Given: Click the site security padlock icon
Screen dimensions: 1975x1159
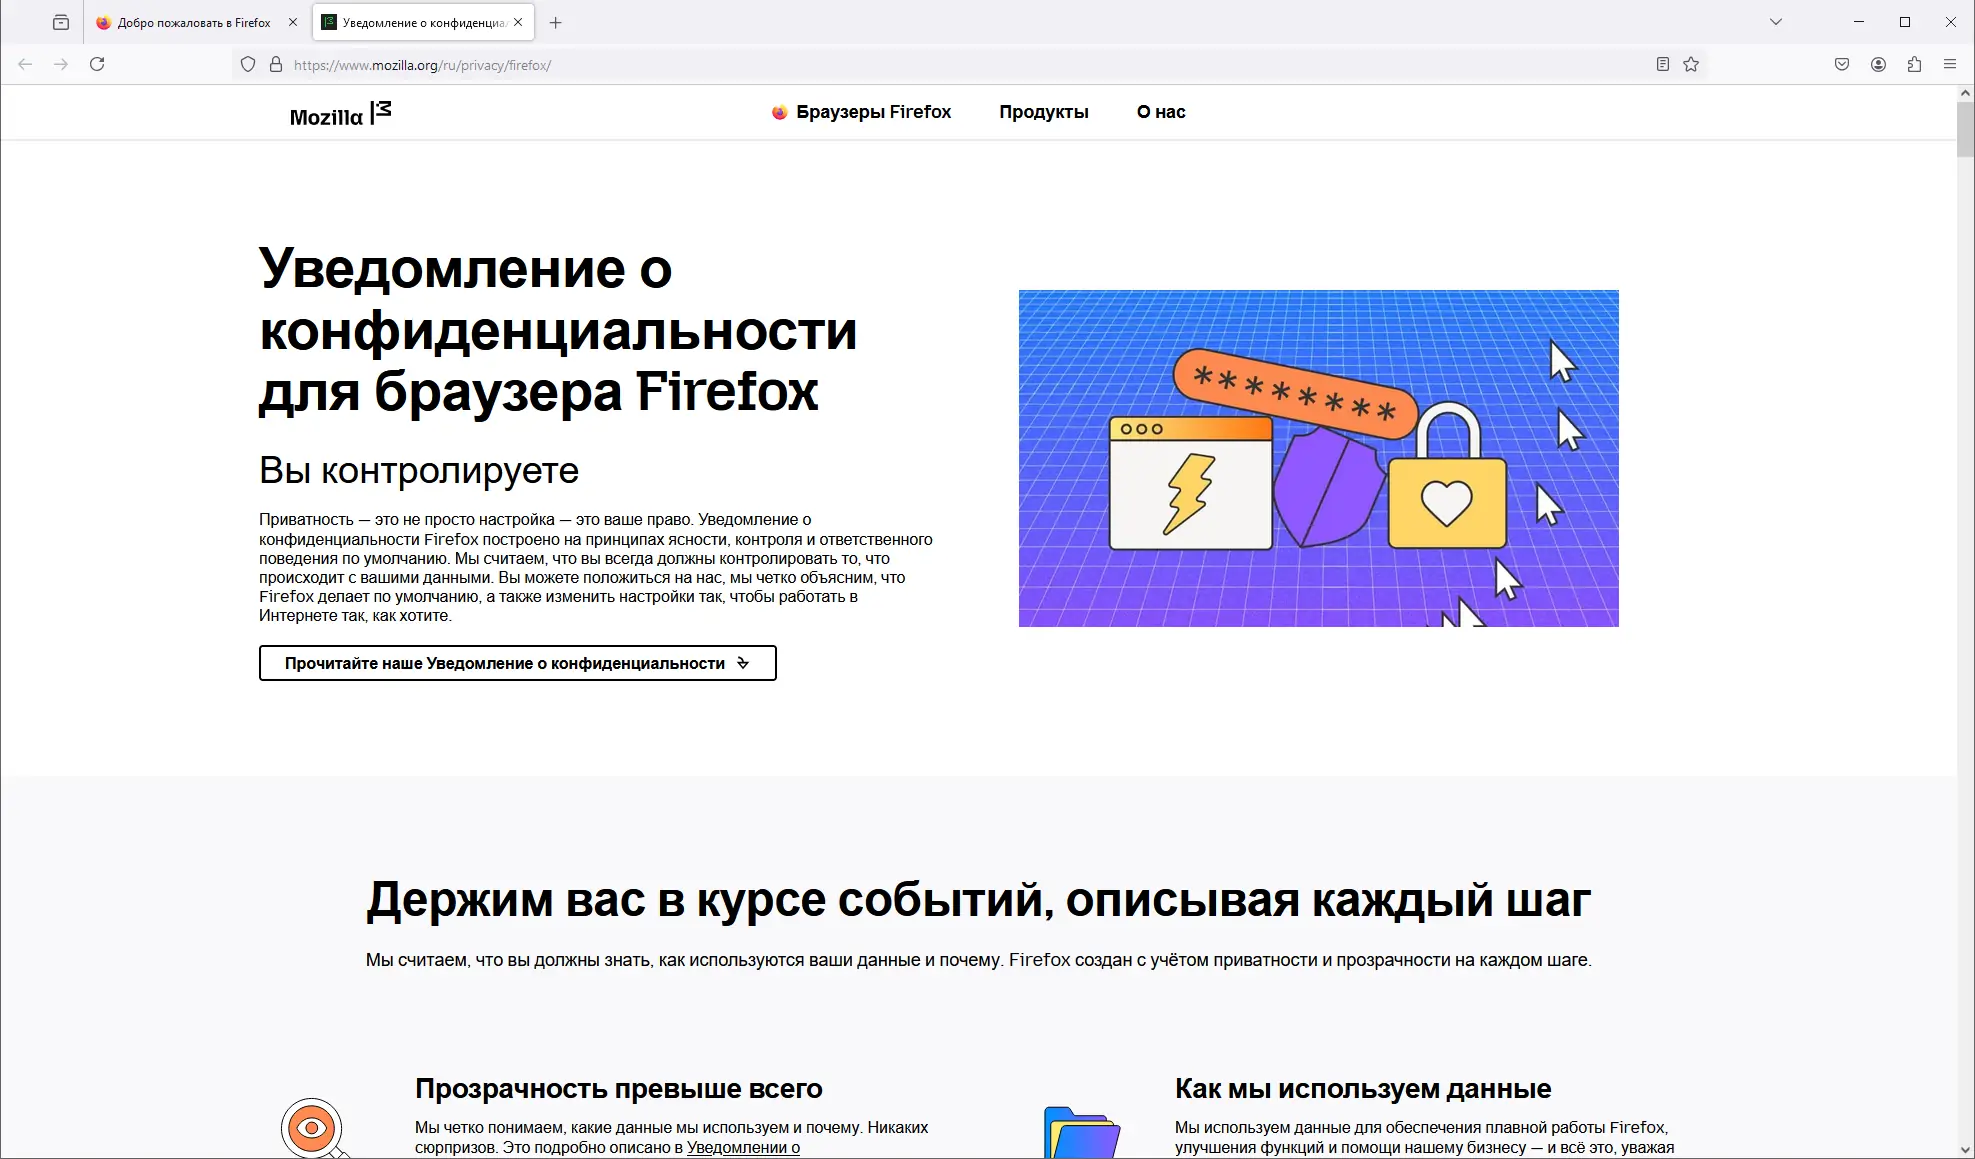Looking at the screenshot, I should pyautogui.click(x=276, y=65).
